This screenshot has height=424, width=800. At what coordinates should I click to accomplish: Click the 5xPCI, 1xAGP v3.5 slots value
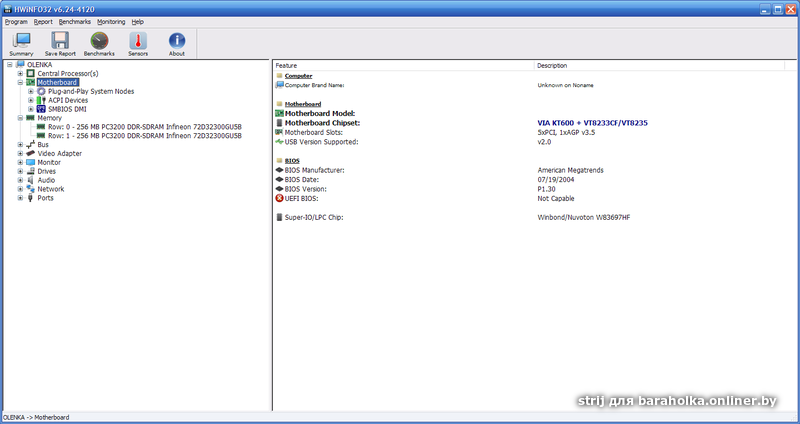click(x=566, y=133)
